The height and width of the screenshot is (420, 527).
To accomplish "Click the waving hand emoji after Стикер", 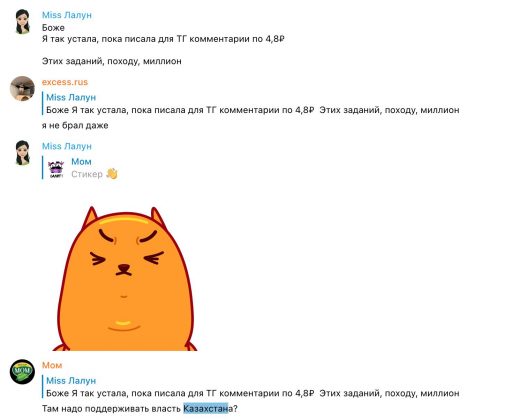I will click(112, 174).
